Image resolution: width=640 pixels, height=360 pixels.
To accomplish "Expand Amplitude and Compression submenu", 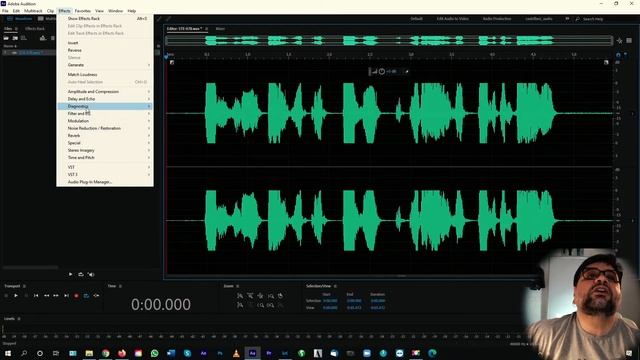I will (105, 92).
